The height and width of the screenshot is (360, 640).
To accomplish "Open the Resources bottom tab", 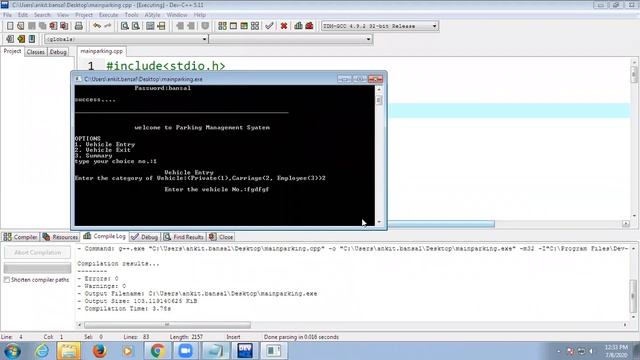I will click(x=60, y=237).
